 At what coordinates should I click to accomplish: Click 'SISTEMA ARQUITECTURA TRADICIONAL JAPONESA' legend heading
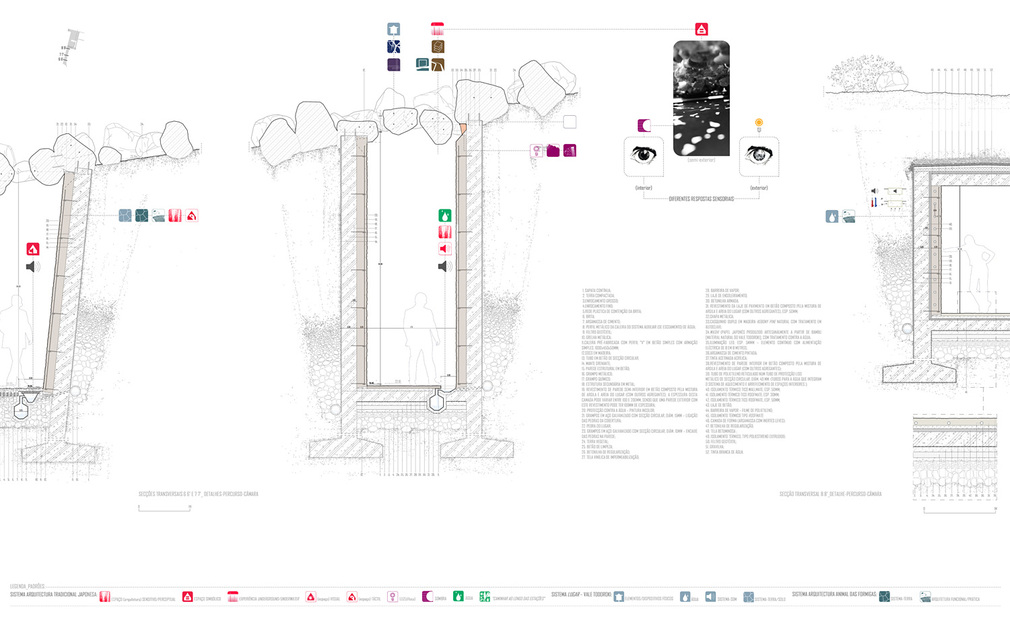tap(53, 595)
